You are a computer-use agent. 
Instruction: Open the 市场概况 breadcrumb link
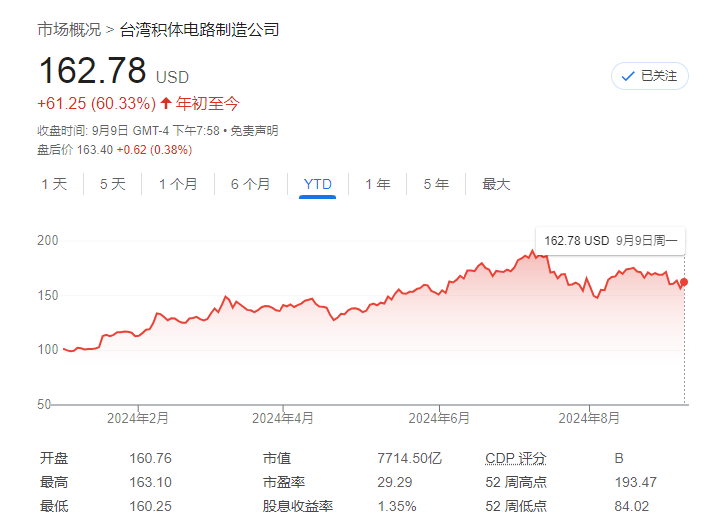click(x=69, y=29)
